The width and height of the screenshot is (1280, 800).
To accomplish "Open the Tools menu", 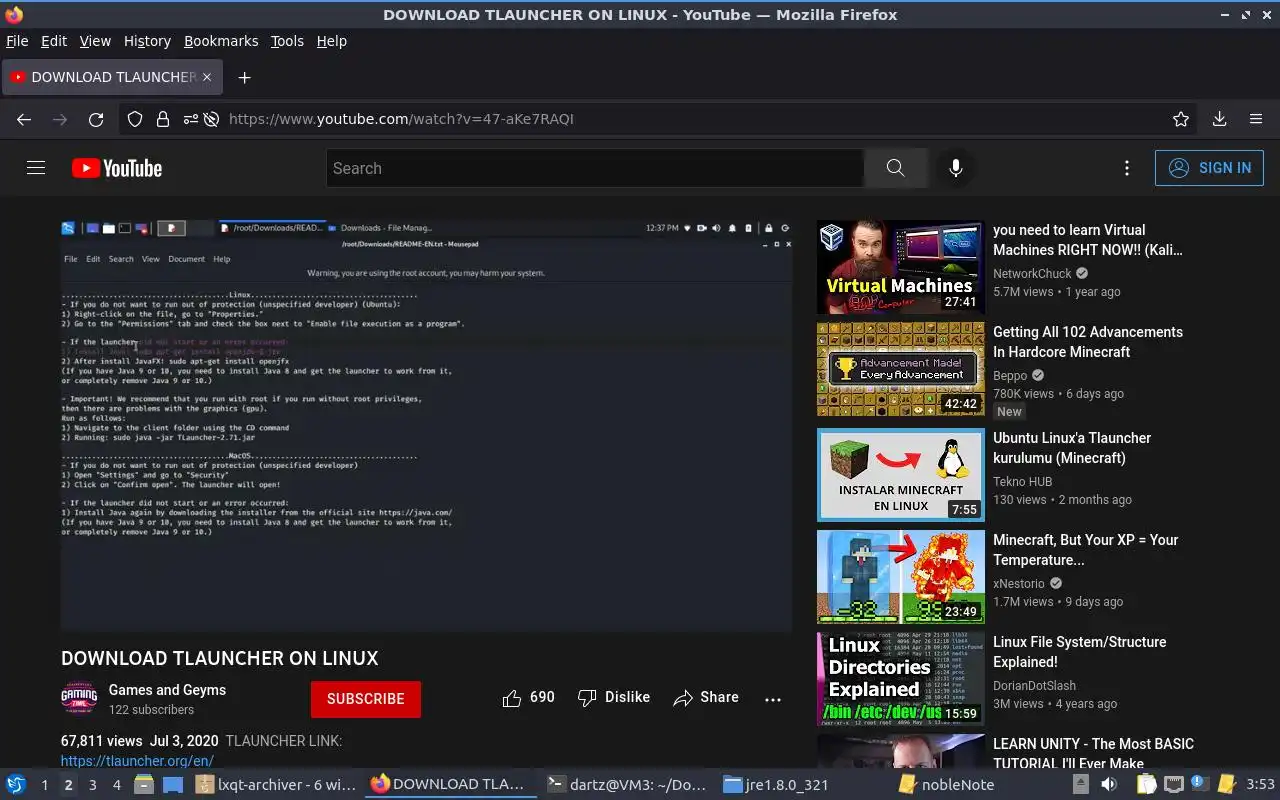I will click(287, 41).
